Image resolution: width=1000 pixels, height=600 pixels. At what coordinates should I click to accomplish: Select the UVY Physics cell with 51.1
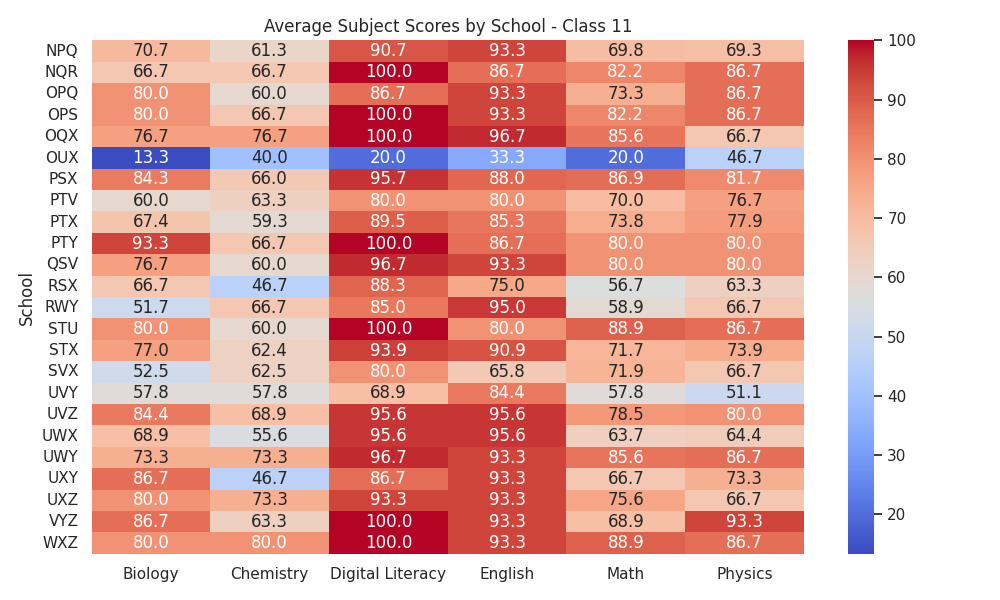[x=744, y=393]
